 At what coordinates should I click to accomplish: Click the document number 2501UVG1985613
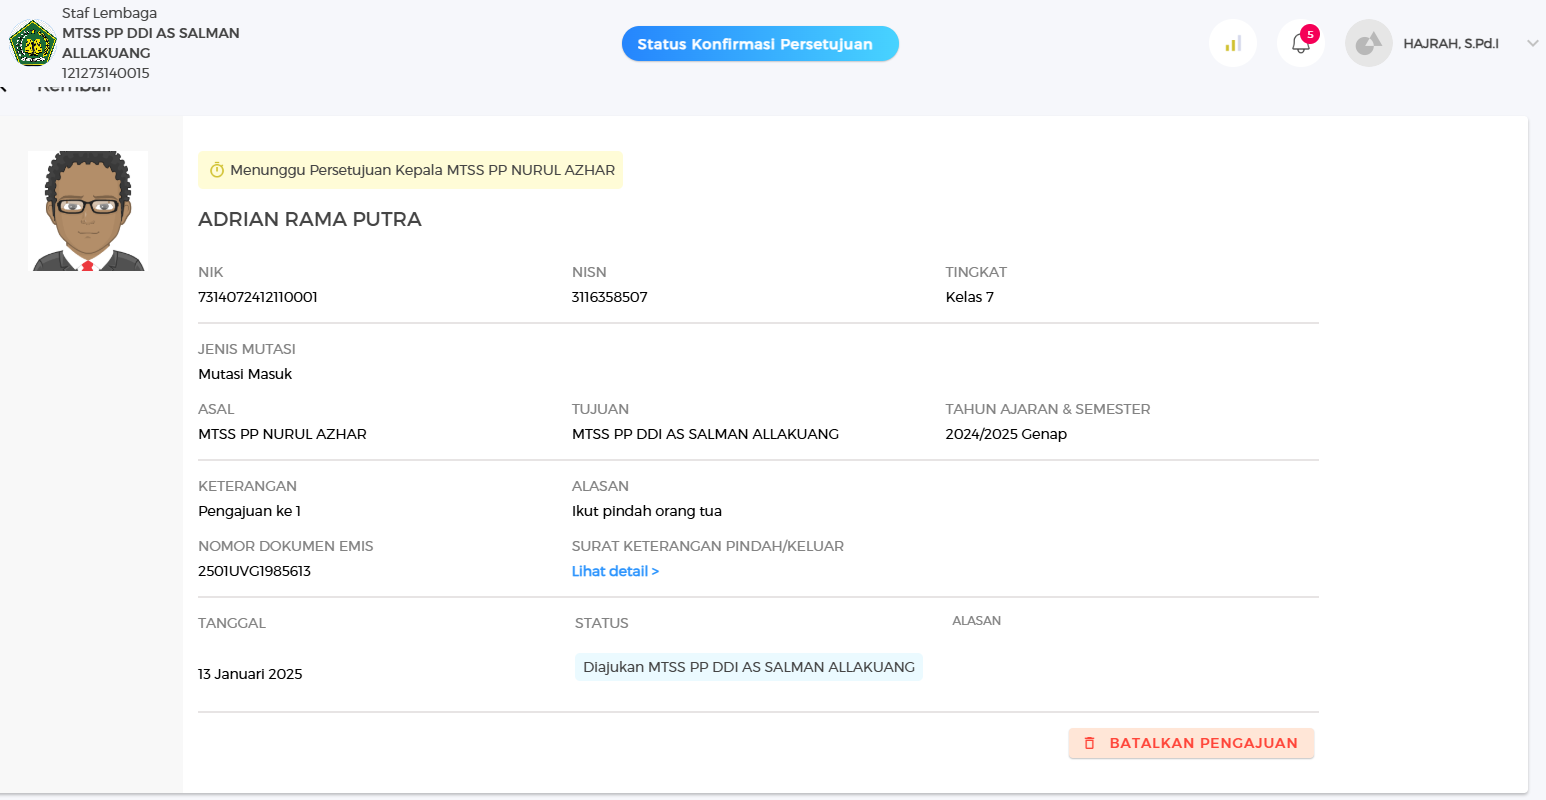pos(254,571)
